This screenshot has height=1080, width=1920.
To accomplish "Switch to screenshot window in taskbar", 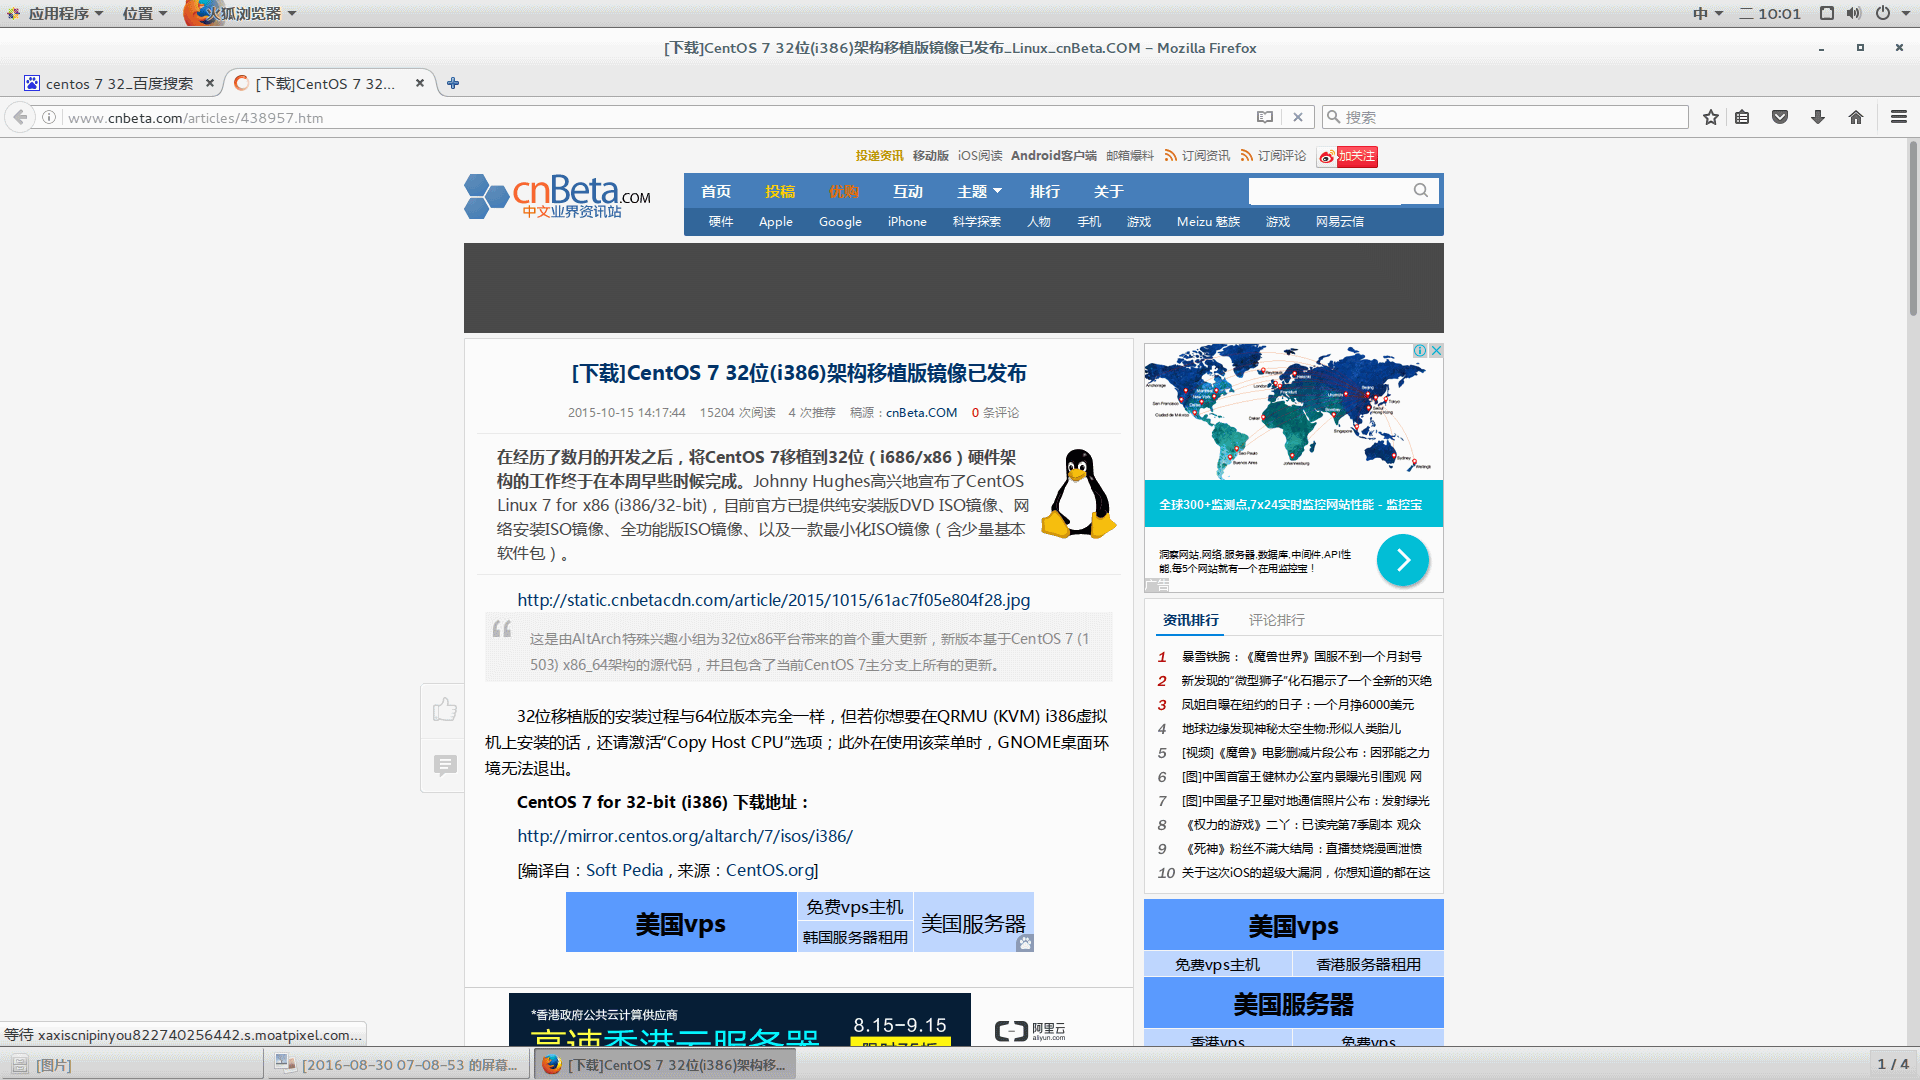I will [398, 1064].
